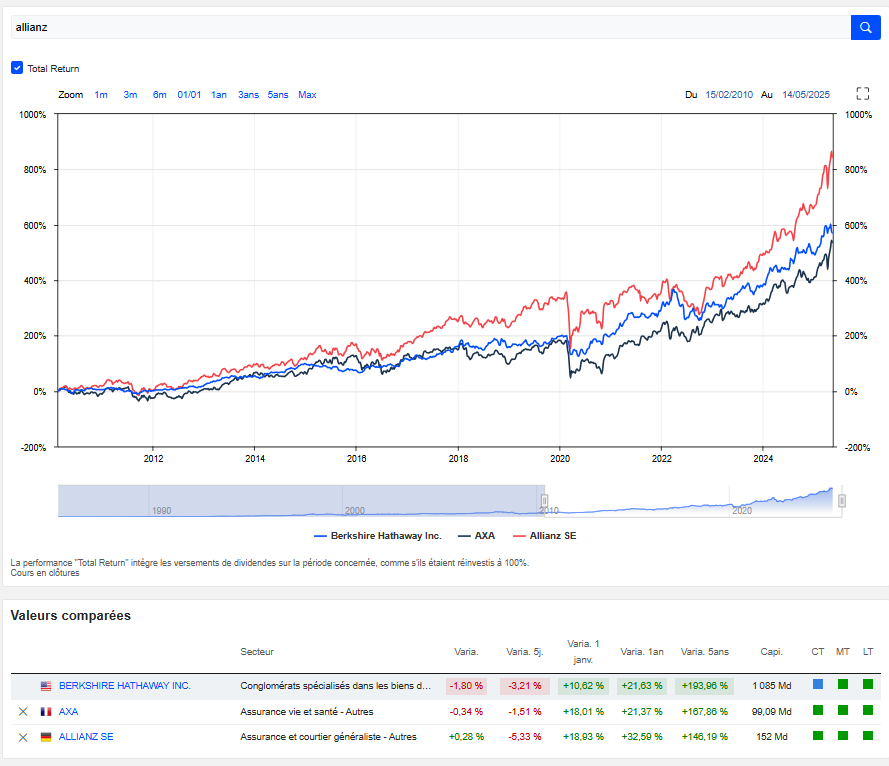Click AXA's green LT indicator square

[867, 710]
